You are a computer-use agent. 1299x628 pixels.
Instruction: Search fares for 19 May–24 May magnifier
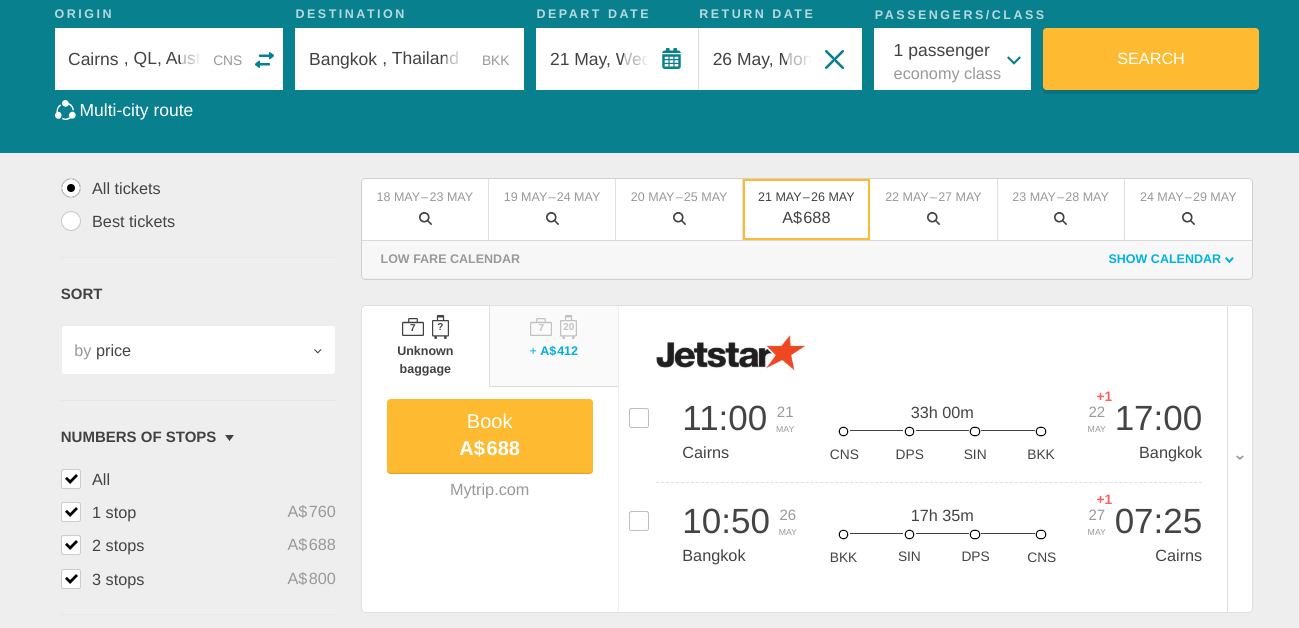pyautogui.click(x=552, y=218)
